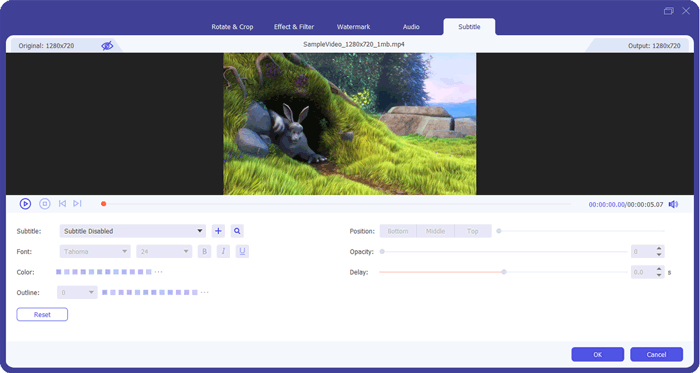Add a subtitle file with the plus icon
The width and height of the screenshot is (700, 373).
[x=218, y=231]
